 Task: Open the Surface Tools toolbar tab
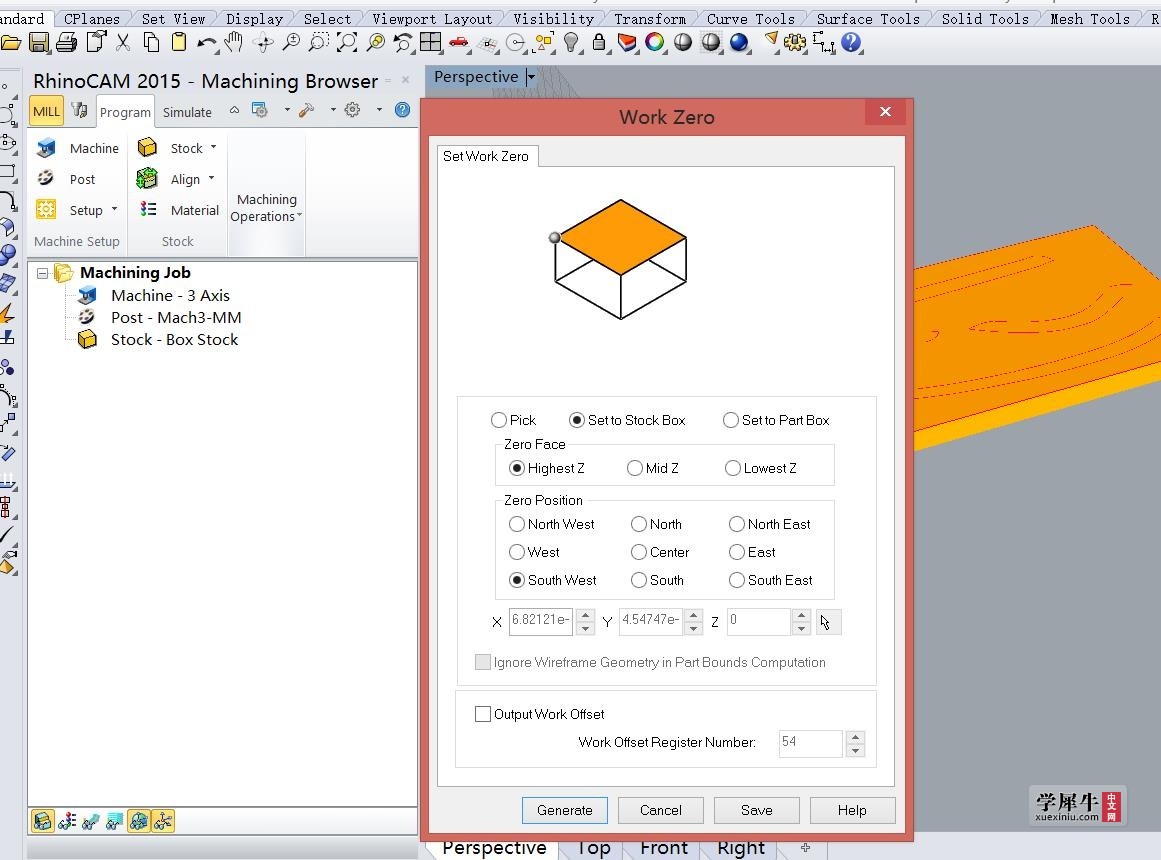[868, 19]
